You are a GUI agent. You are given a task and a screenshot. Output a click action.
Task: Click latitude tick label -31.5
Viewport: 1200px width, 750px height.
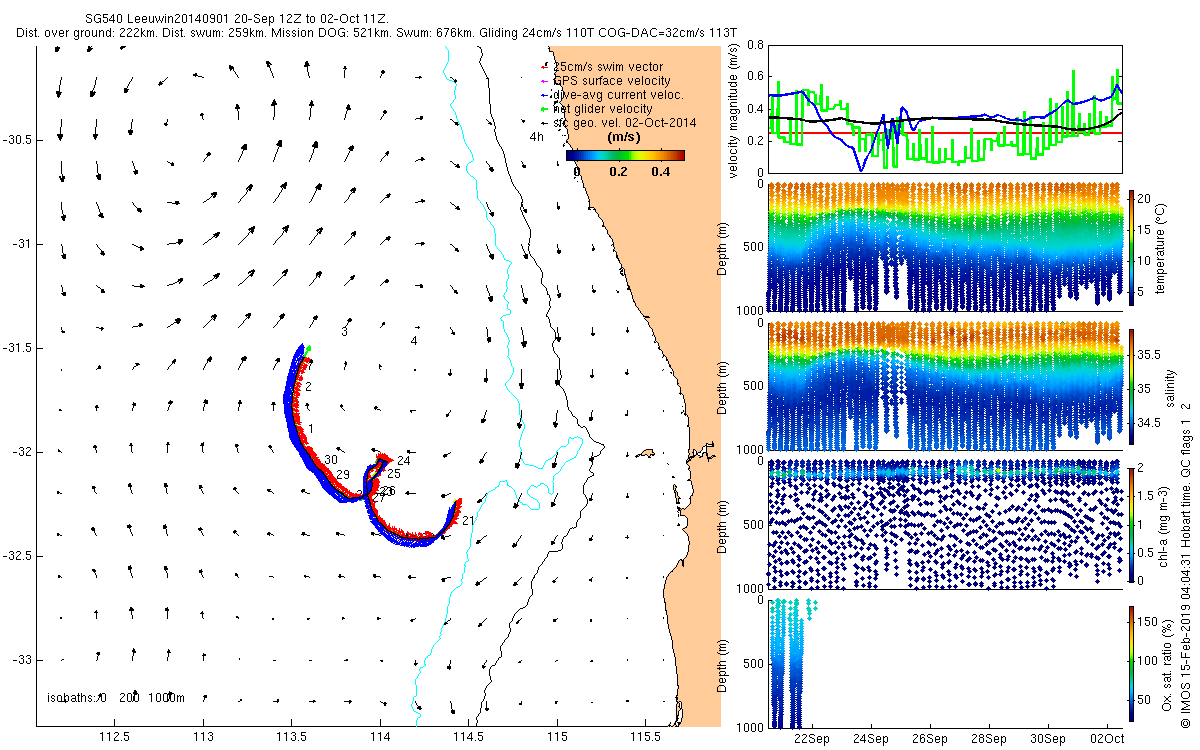(16, 348)
